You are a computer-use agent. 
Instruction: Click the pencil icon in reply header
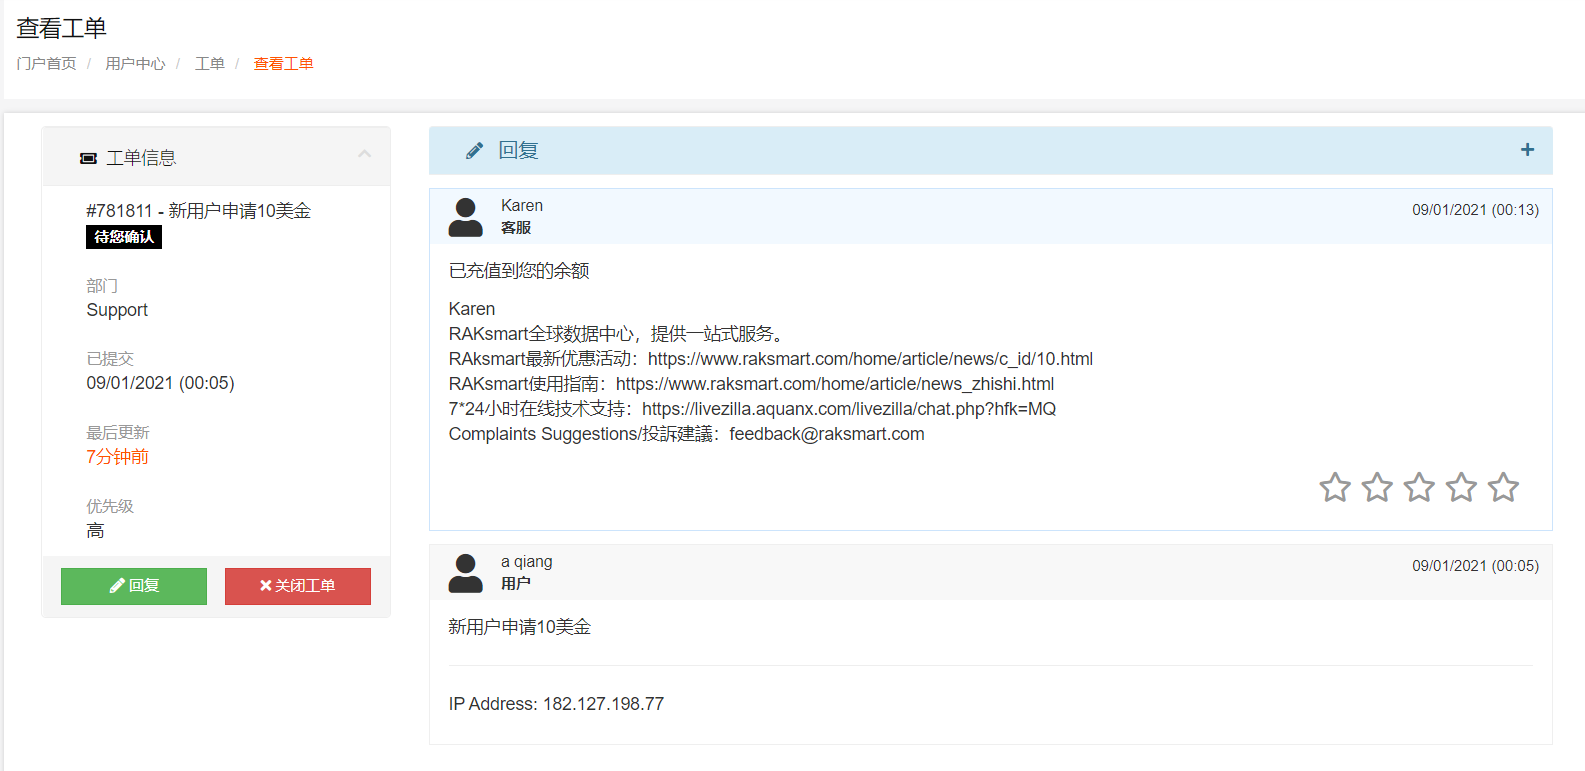pyautogui.click(x=474, y=151)
